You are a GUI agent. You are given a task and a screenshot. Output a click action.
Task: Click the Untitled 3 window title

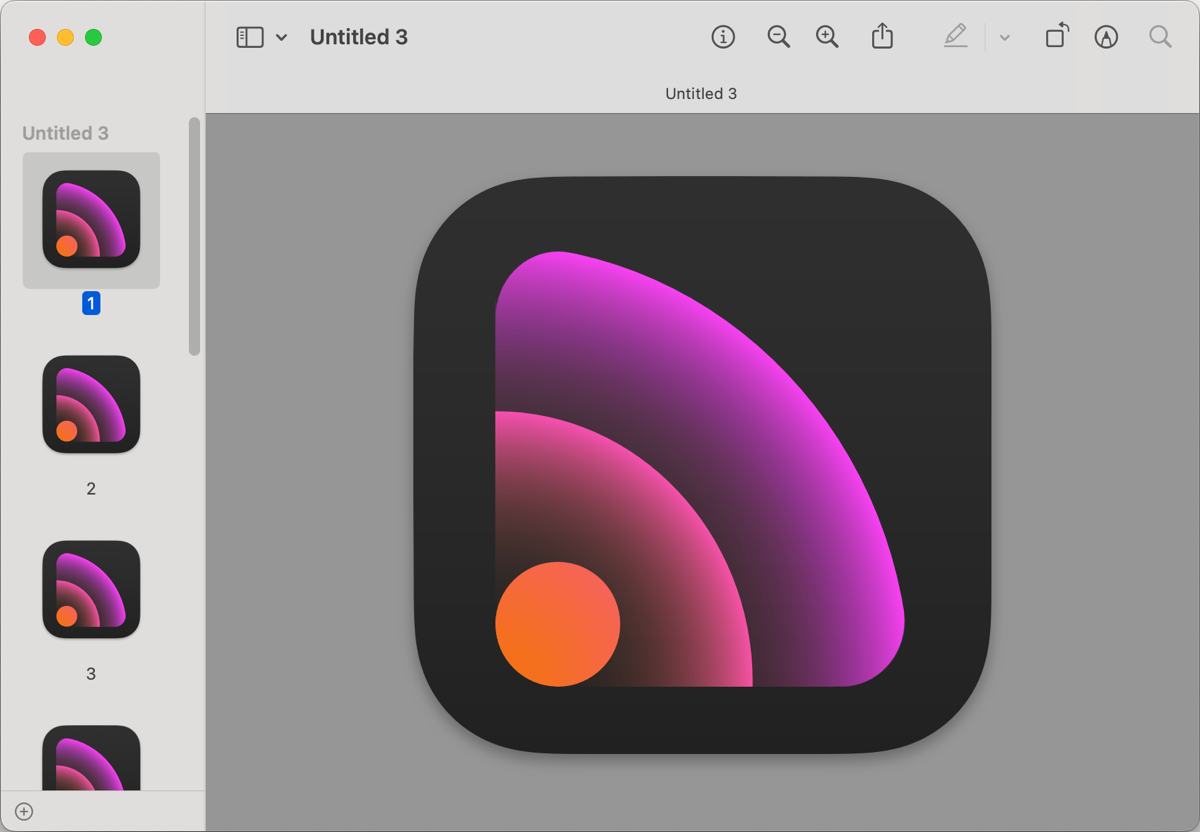tap(359, 37)
